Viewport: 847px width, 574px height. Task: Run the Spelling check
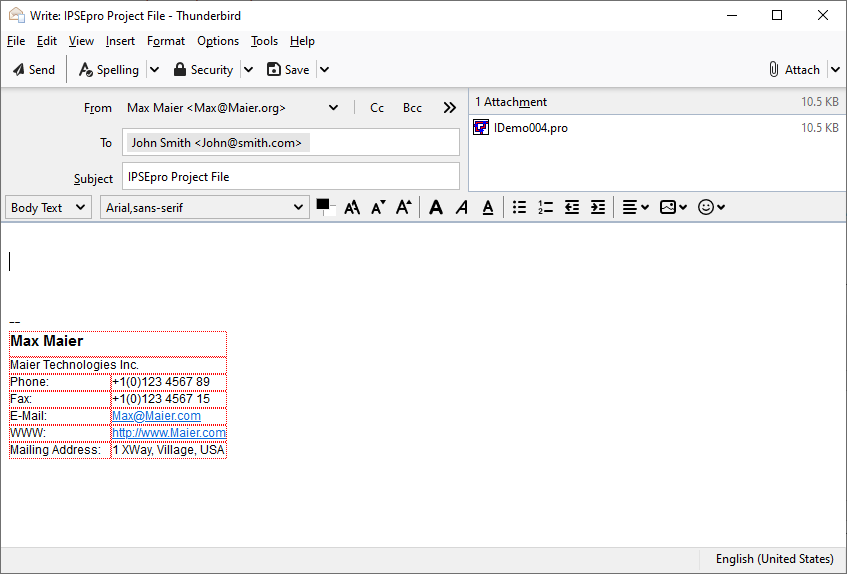pos(109,70)
